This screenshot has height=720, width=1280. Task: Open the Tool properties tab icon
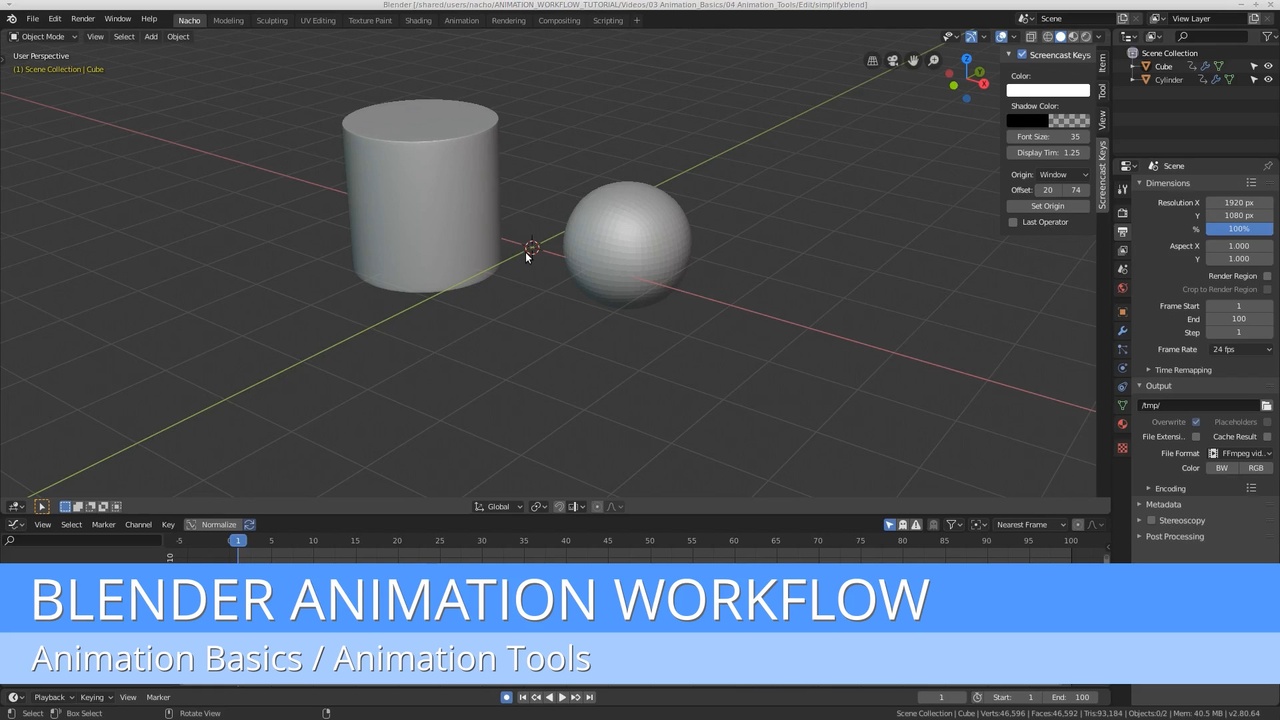pyautogui.click(x=1122, y=190)
